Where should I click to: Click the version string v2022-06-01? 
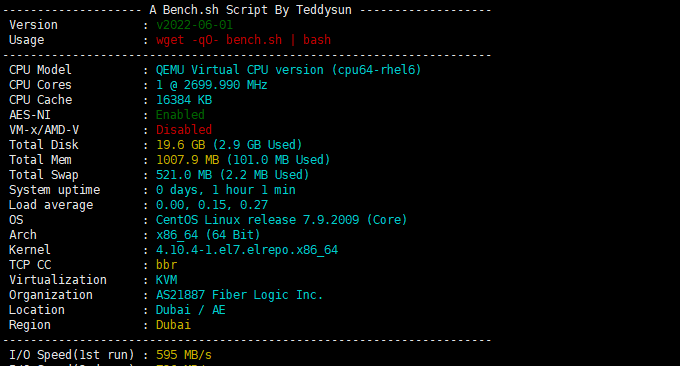194,25
